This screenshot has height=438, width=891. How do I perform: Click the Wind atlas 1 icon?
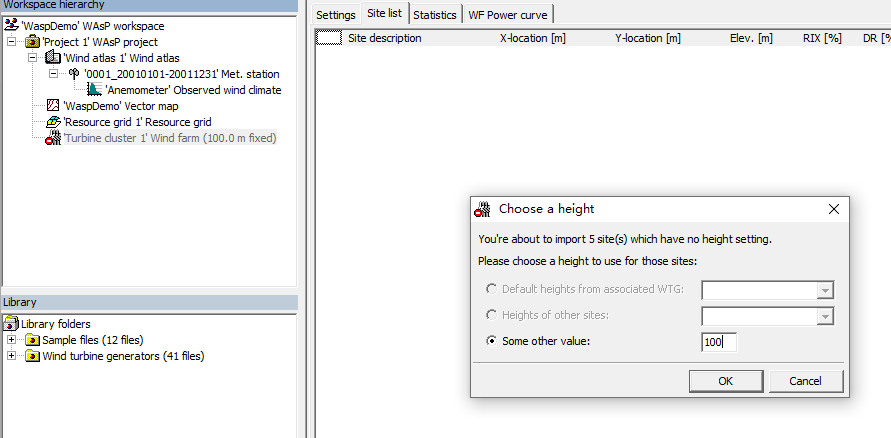pos(53,58)
